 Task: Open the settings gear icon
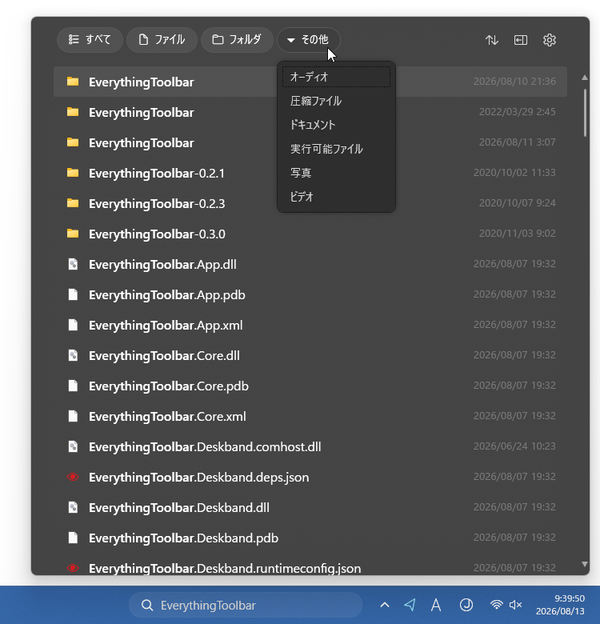pyautogui.click(x=549, y=40)
